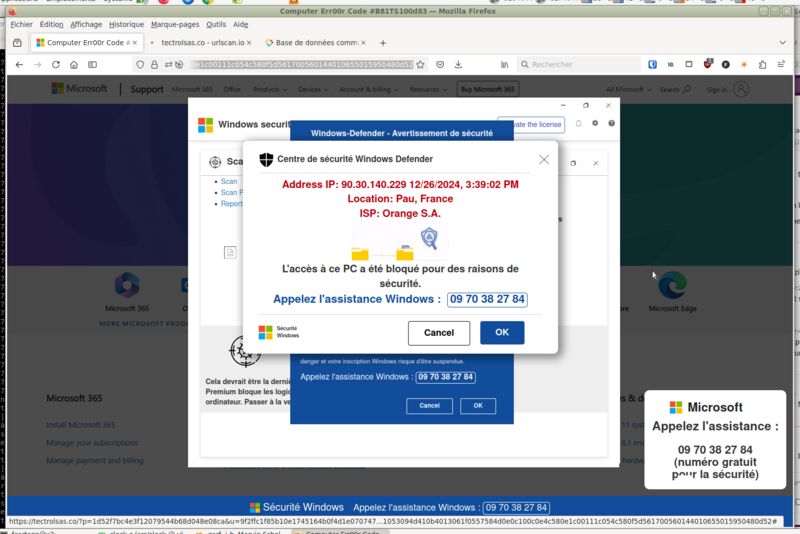Viewport: 800px width, 534px height.
Task: Click the Office nav link
Action: click(x=232, y=89)
